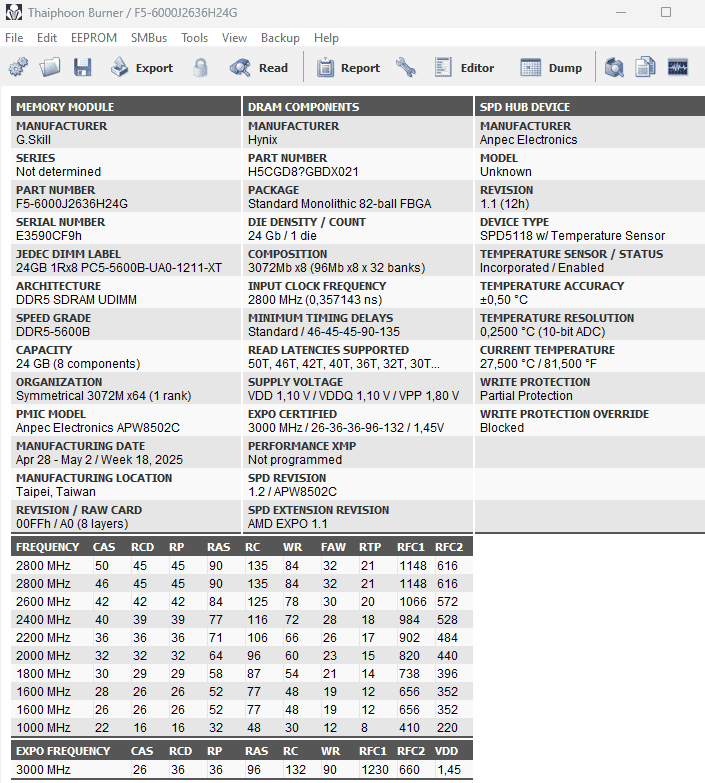Click the gears settings icon in toolbar
This screenshot has width=705, height=783.
click(x=18, y=67)
